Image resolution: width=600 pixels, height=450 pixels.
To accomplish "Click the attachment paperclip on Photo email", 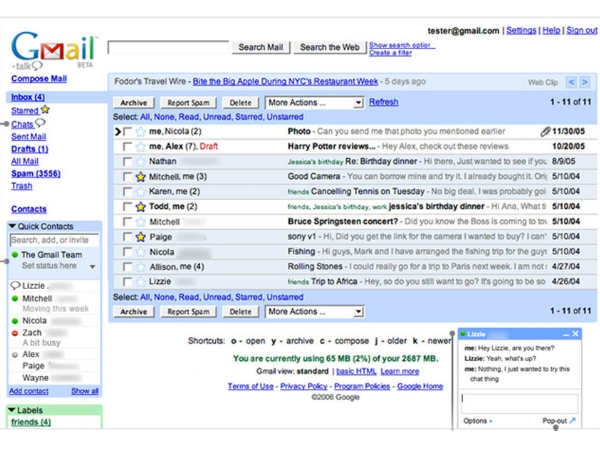I will [545, 132].
